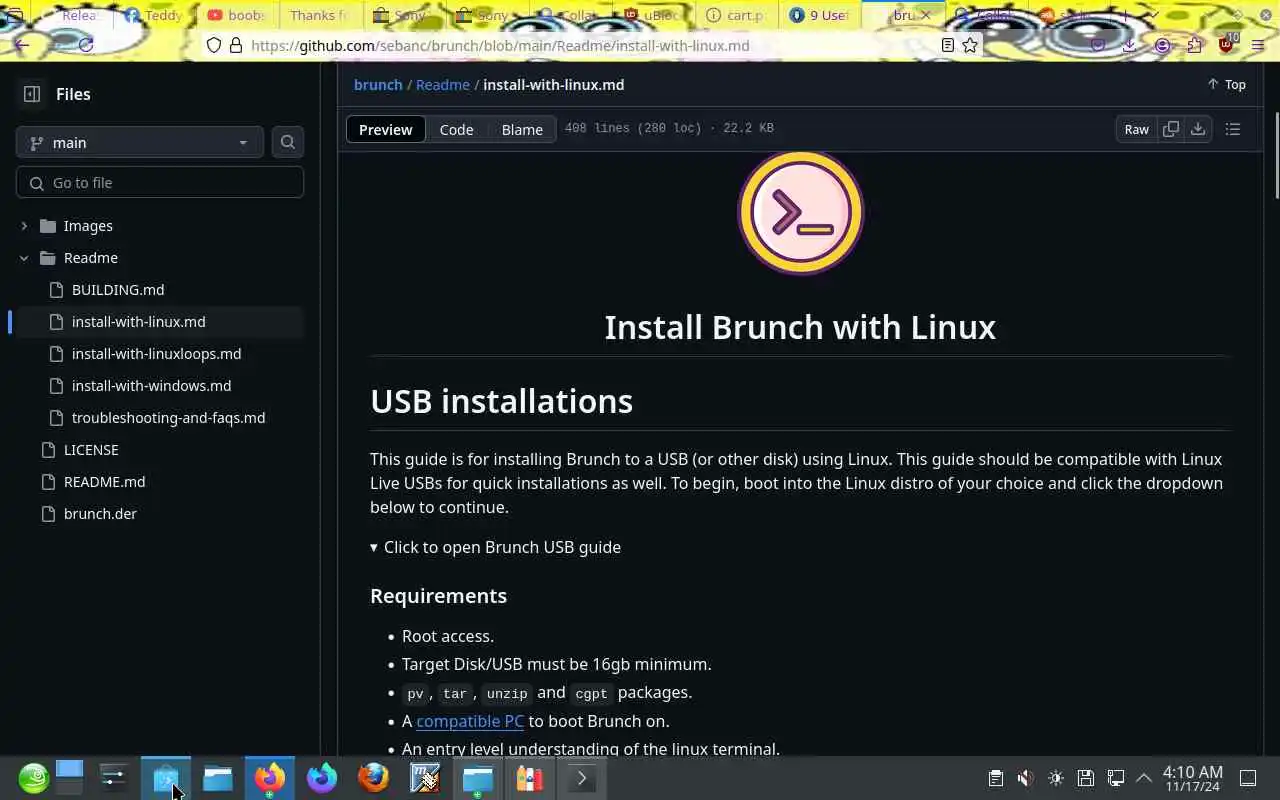
Task: Open the Konsole terminal taskbar icon
Action: pos(582,778)
